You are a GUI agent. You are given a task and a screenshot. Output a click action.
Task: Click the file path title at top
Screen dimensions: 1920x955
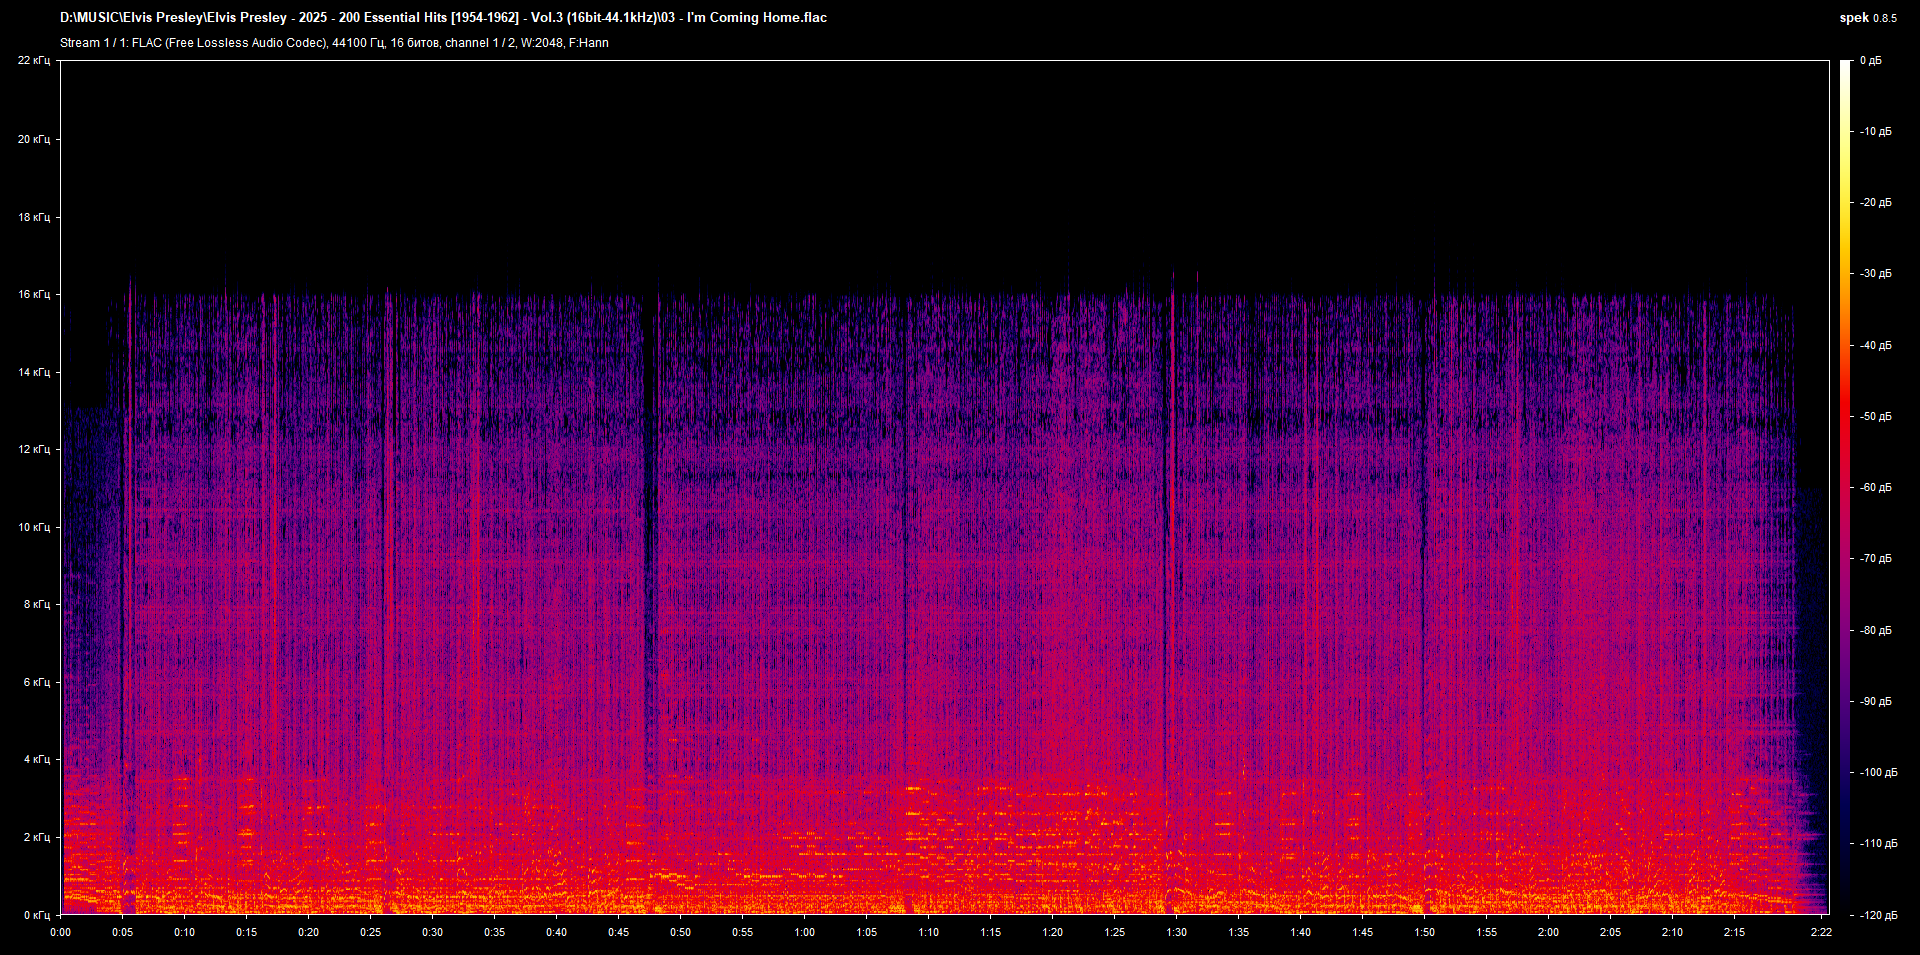tap(443, 18)
